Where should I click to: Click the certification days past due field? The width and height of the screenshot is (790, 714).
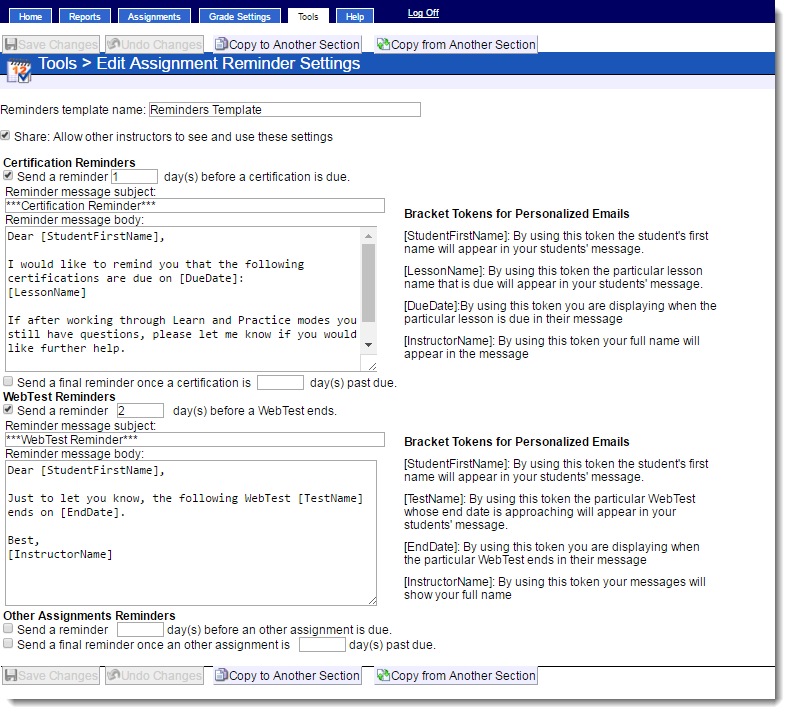pos(280,382)
